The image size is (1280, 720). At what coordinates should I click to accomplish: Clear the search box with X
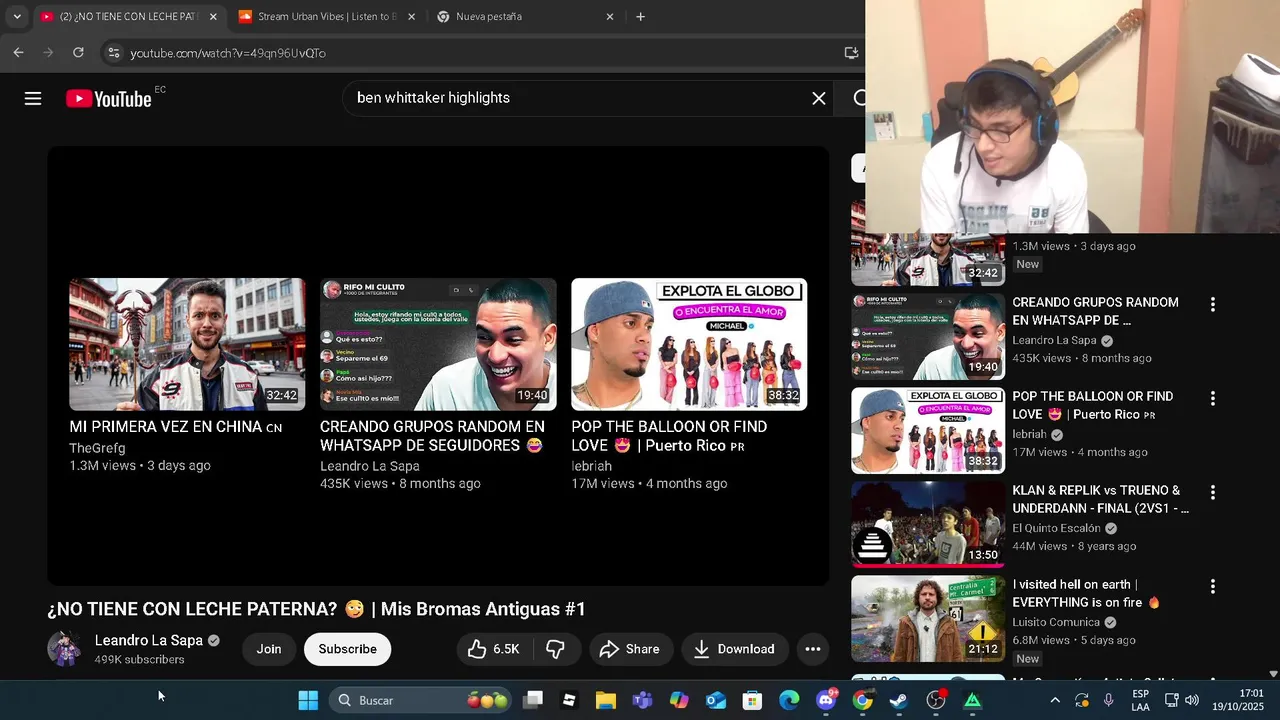pyautogui.click(x=819, y=98)
